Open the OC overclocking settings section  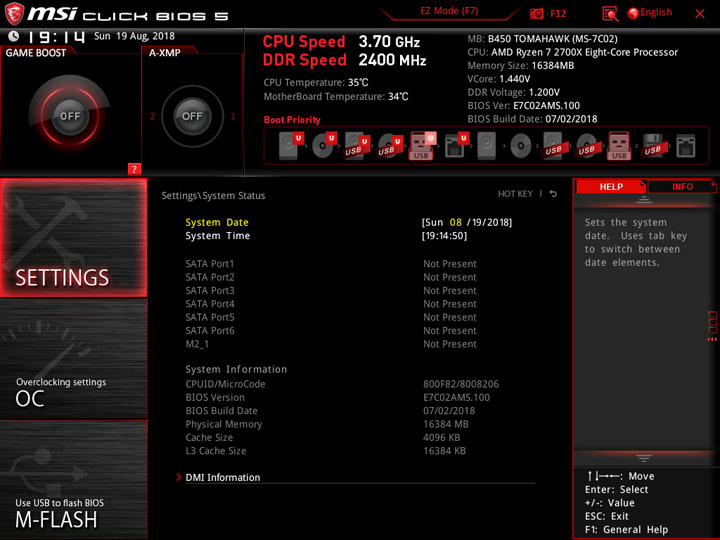click(x=73, y=359)
